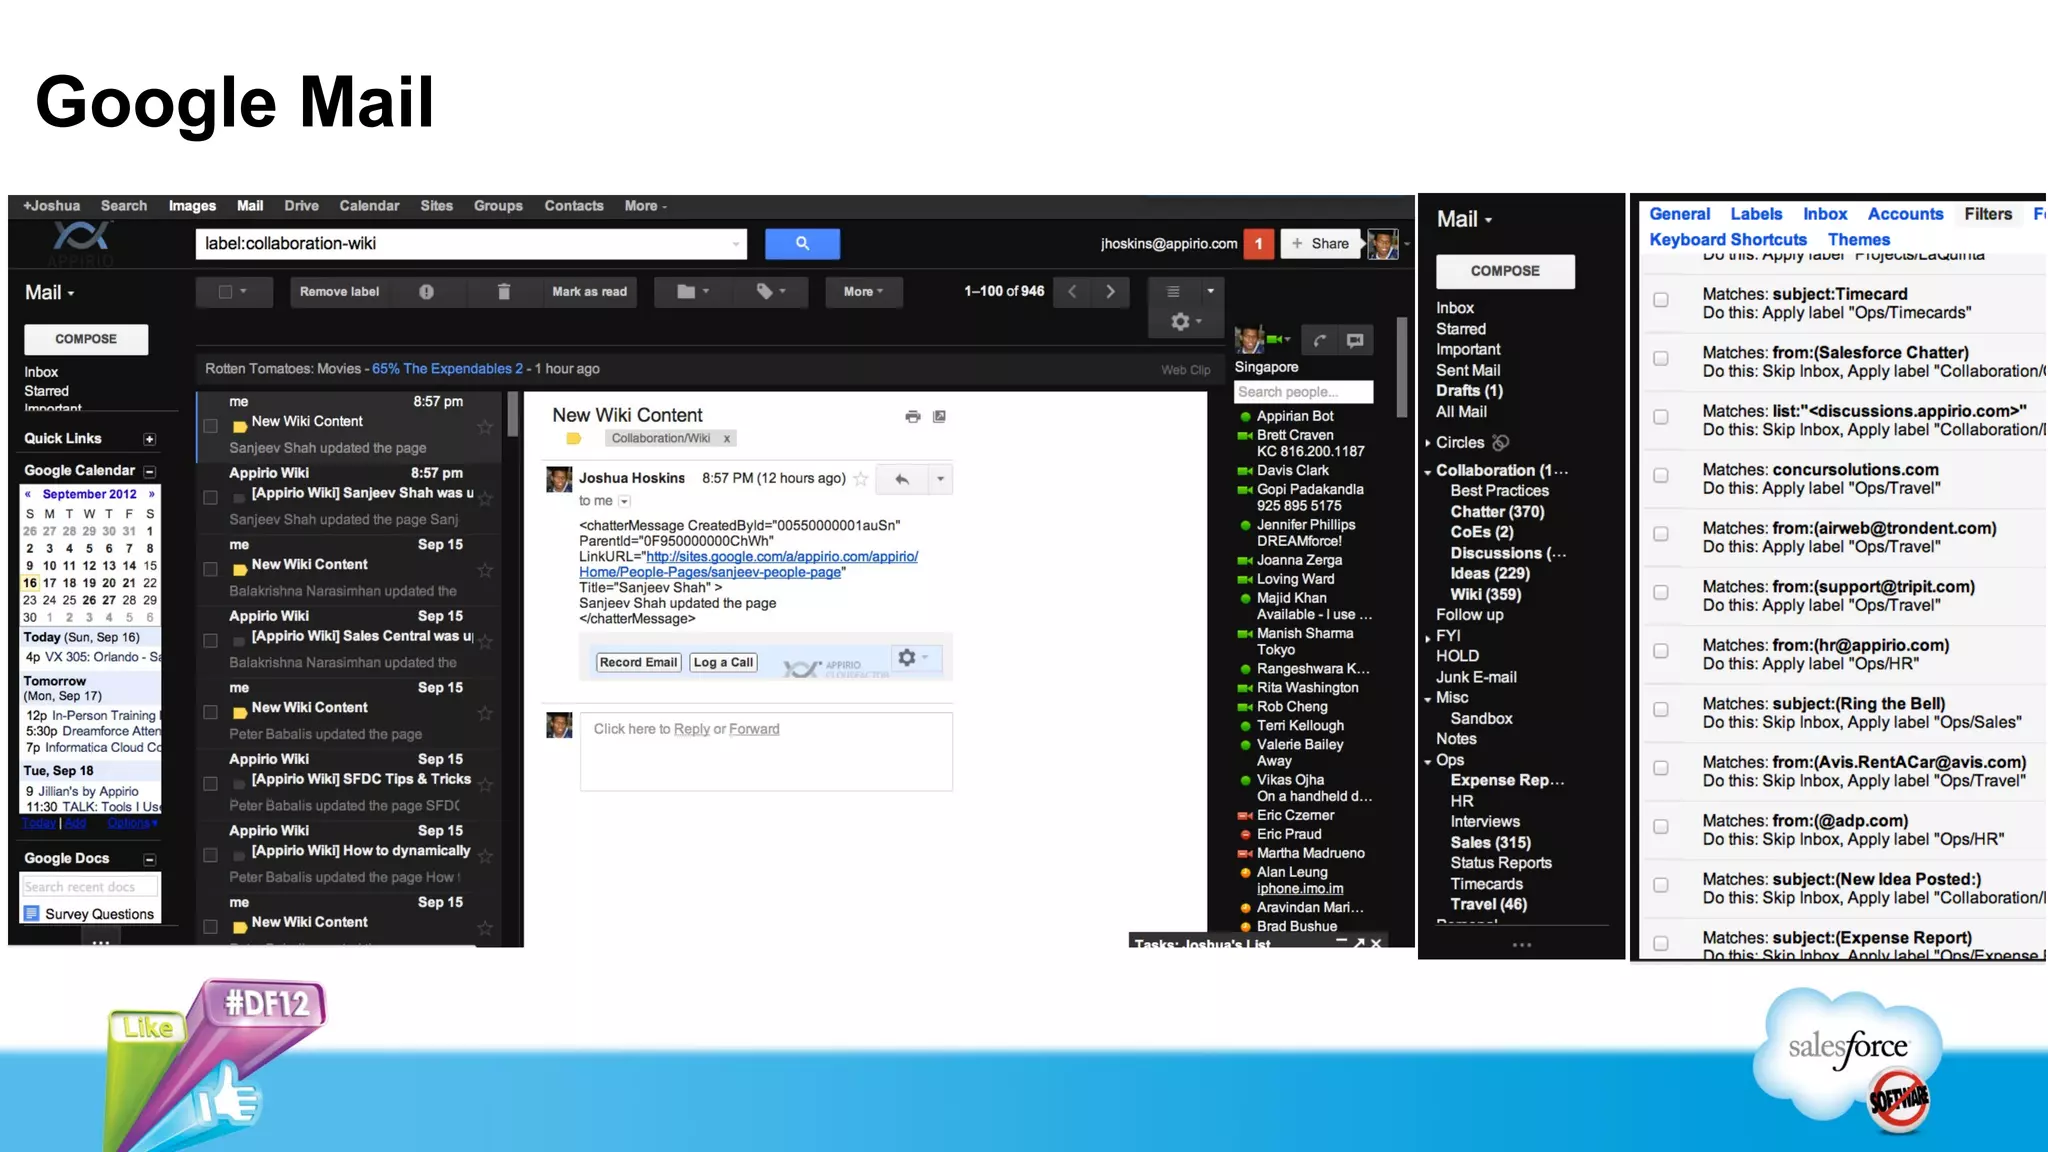2048x1152 pixels.
Task: Click the reply text box
Action: [x=766, y=751]
